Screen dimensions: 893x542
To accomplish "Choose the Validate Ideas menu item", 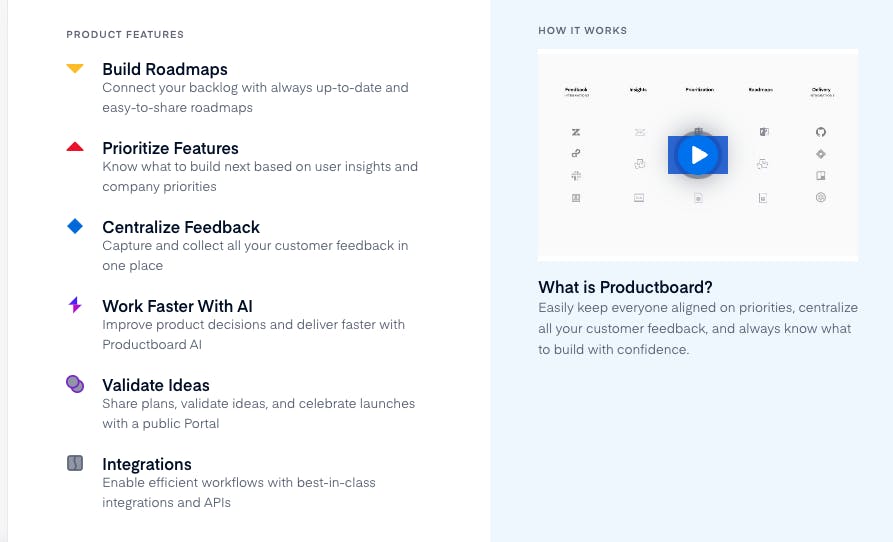I will point(156,385).
